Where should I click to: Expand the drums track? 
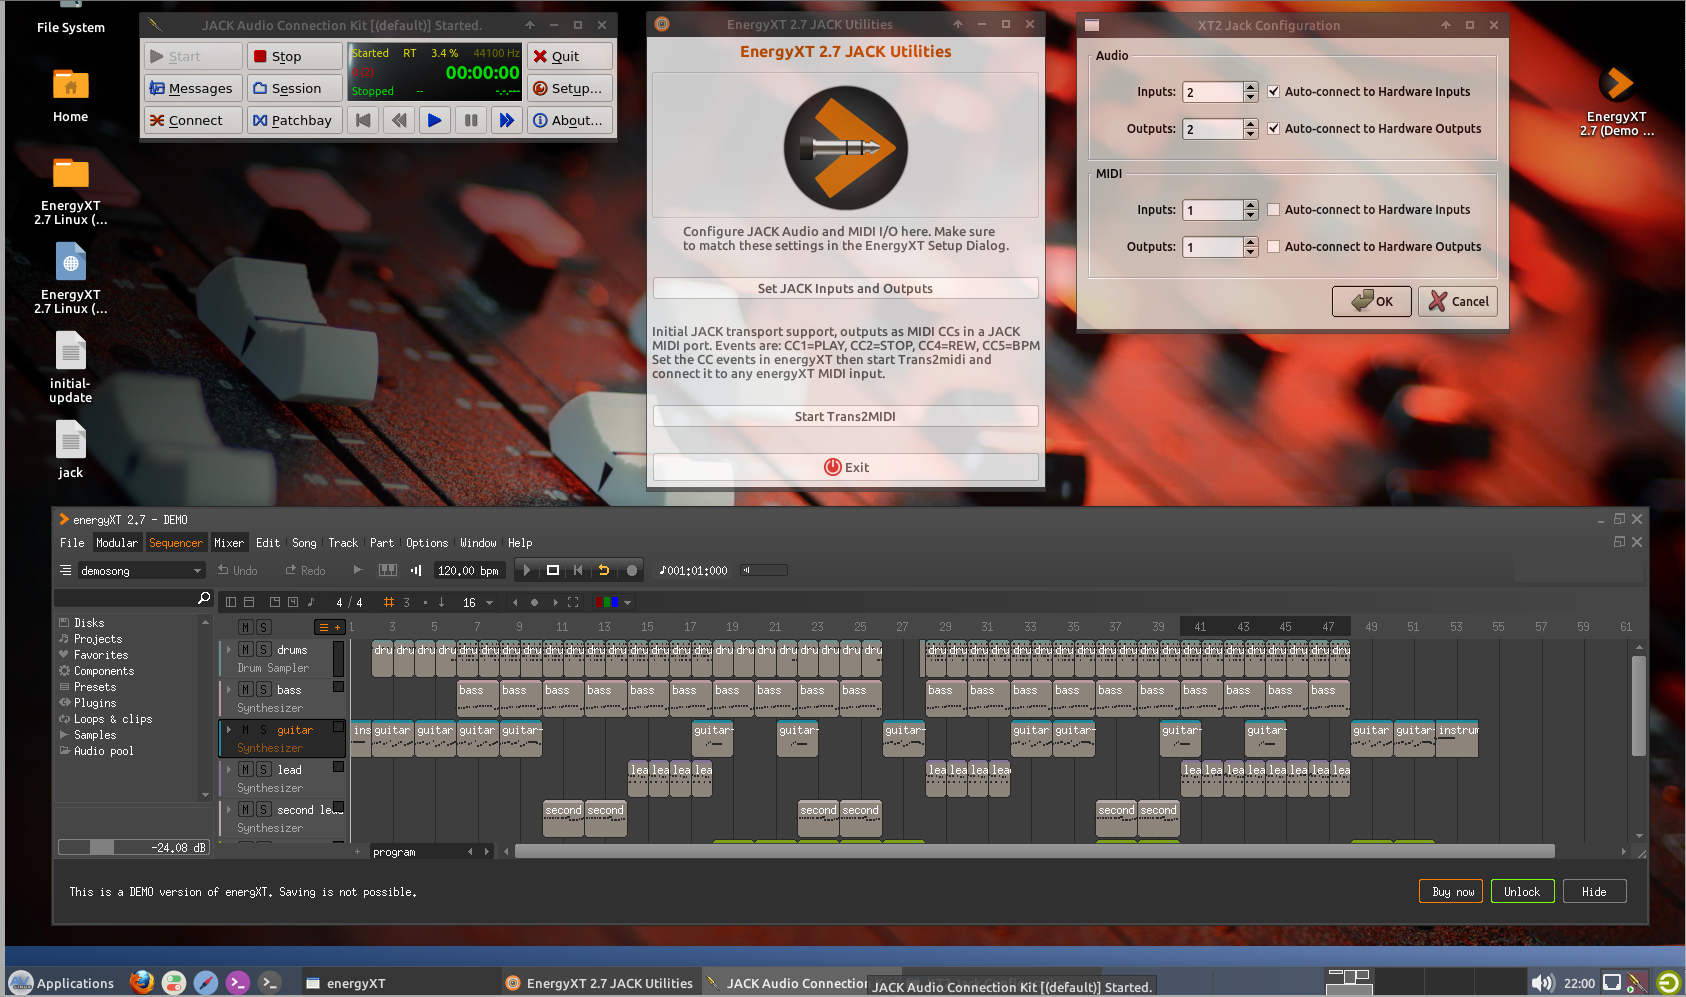(x=229, y=650)
